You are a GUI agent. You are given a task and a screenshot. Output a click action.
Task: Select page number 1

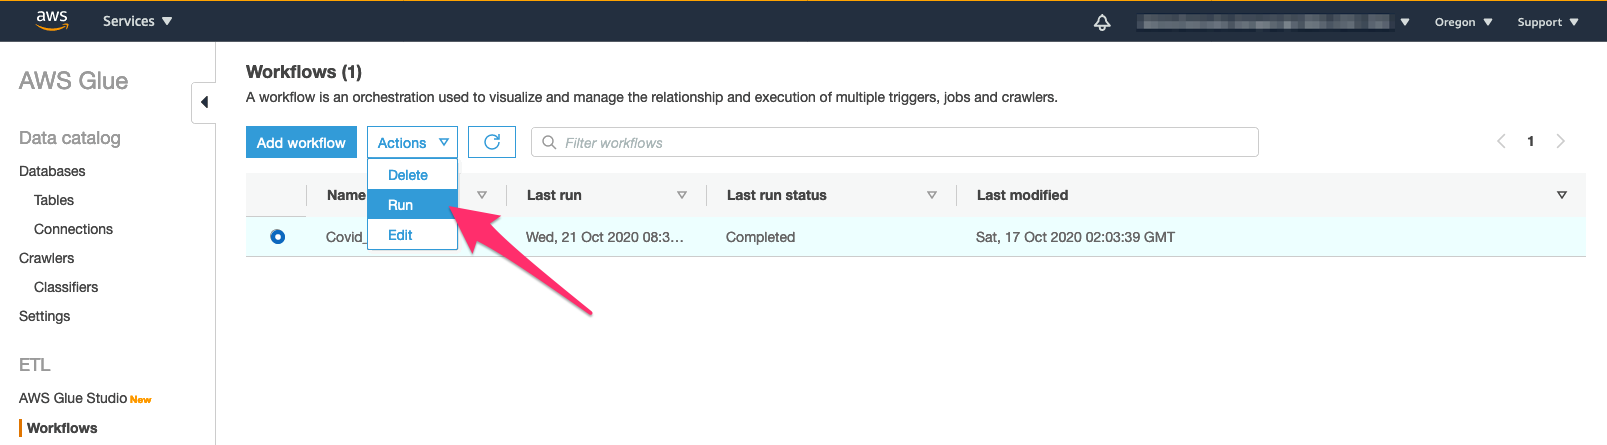(1530, 142)
